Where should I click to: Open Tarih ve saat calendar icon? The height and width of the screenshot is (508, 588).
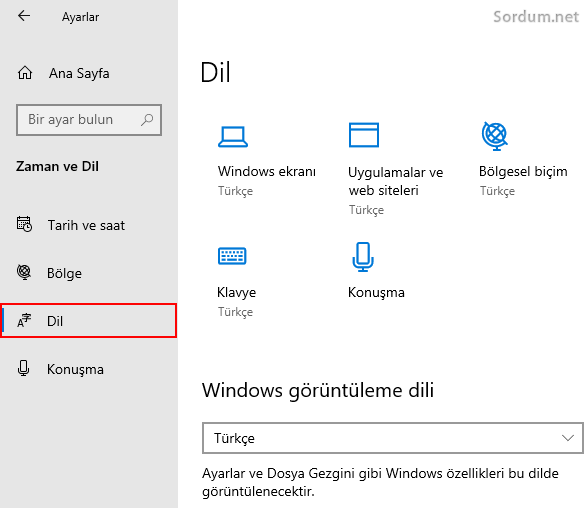pos(24,225)
